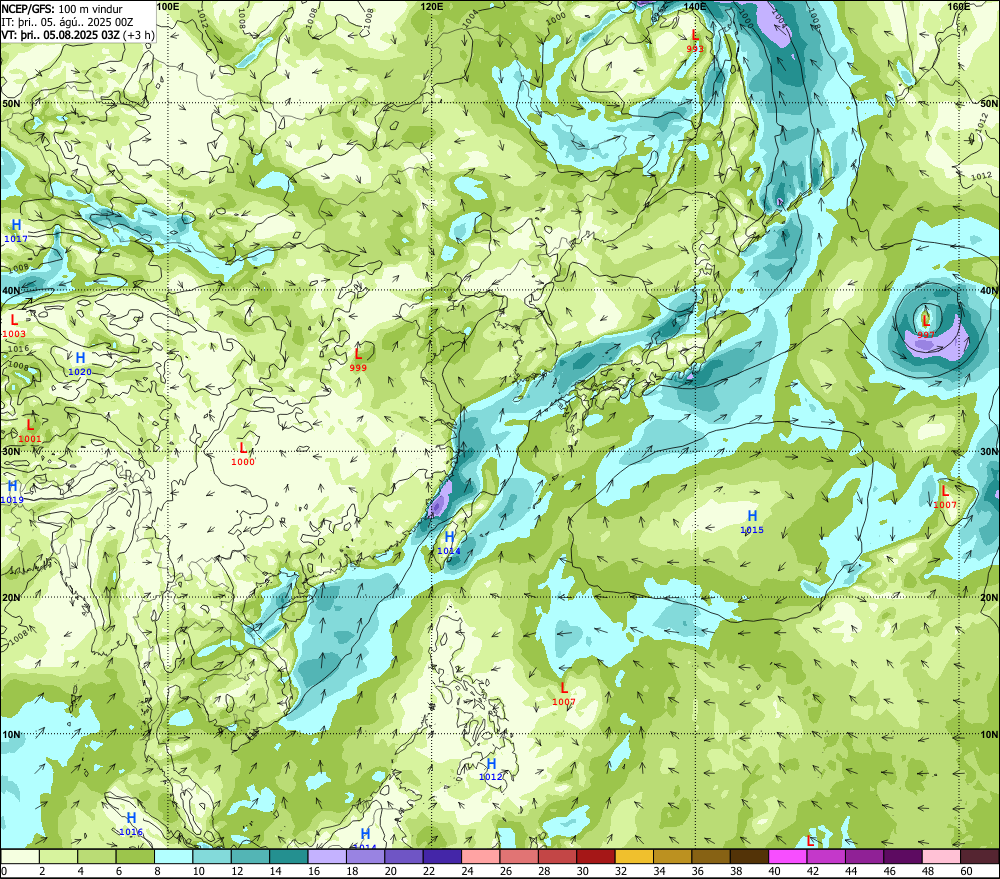The image size is (1000, 879).
Task: Click the legend value 30
Action: coord(583,871)
